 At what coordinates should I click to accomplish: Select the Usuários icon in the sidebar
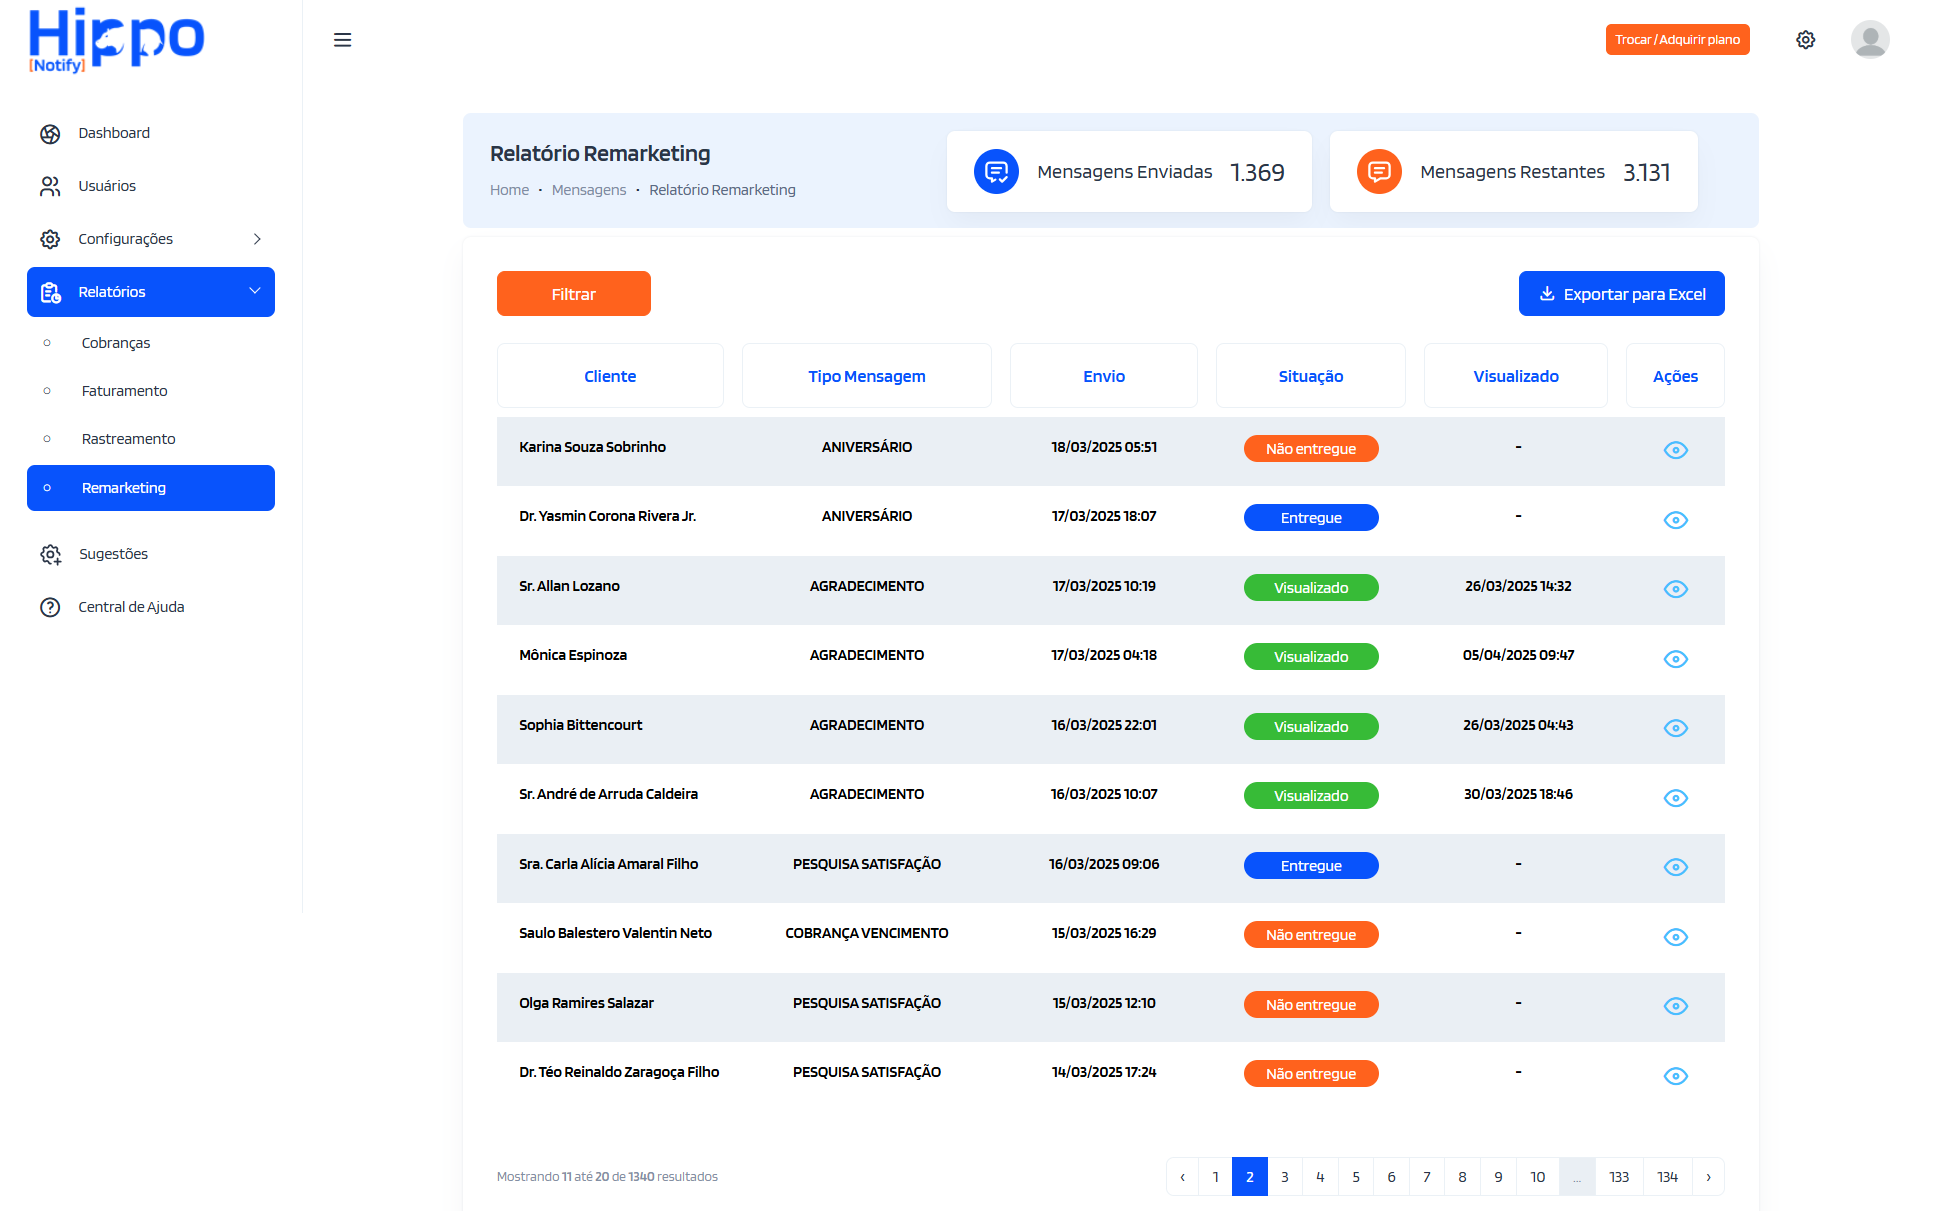coord(50,186)
